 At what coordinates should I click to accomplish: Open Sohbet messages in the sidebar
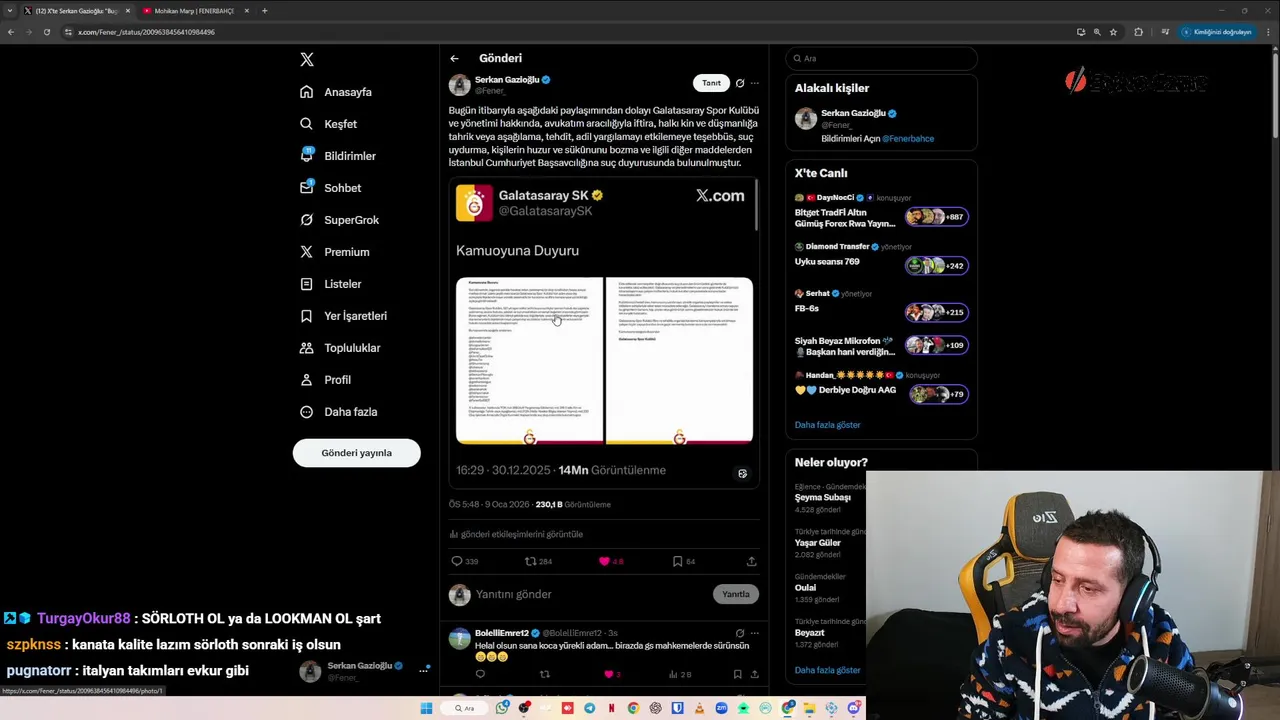coord(331,188)
